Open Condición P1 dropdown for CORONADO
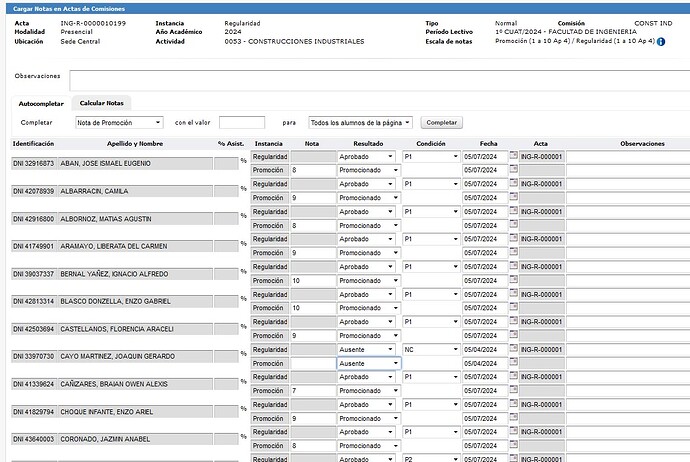Image resolution: width=690 pixels, height=462 pixels. (431, 432)
